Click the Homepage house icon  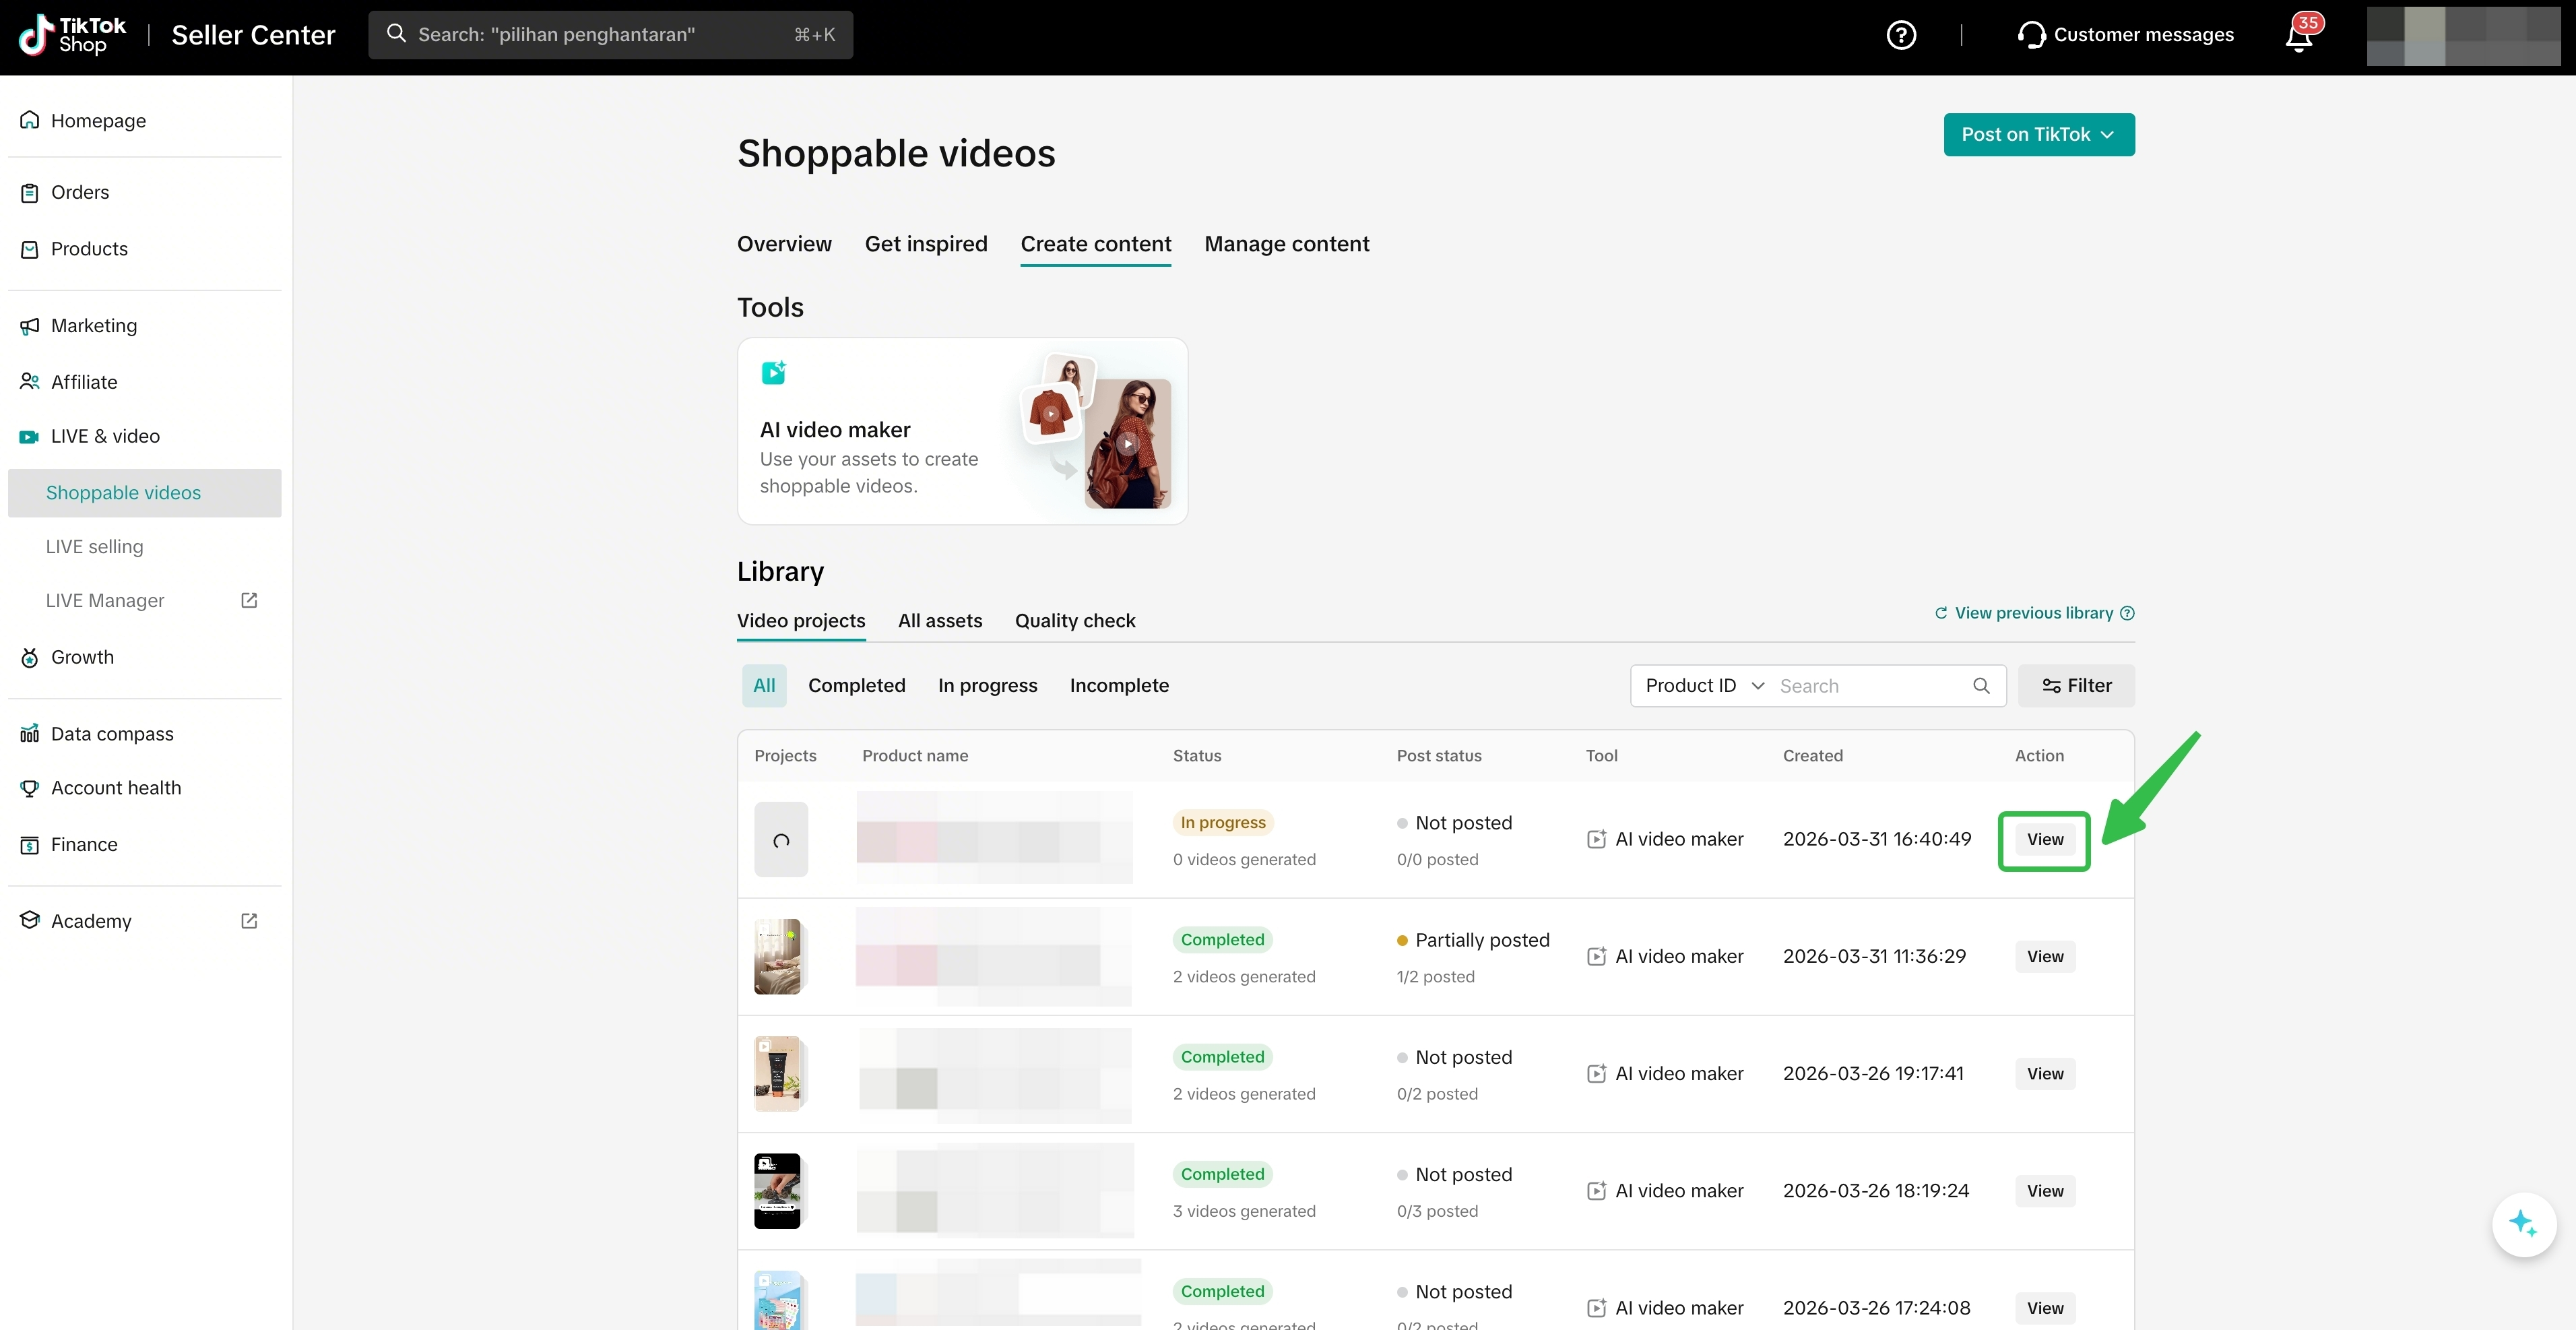[30, 120]
